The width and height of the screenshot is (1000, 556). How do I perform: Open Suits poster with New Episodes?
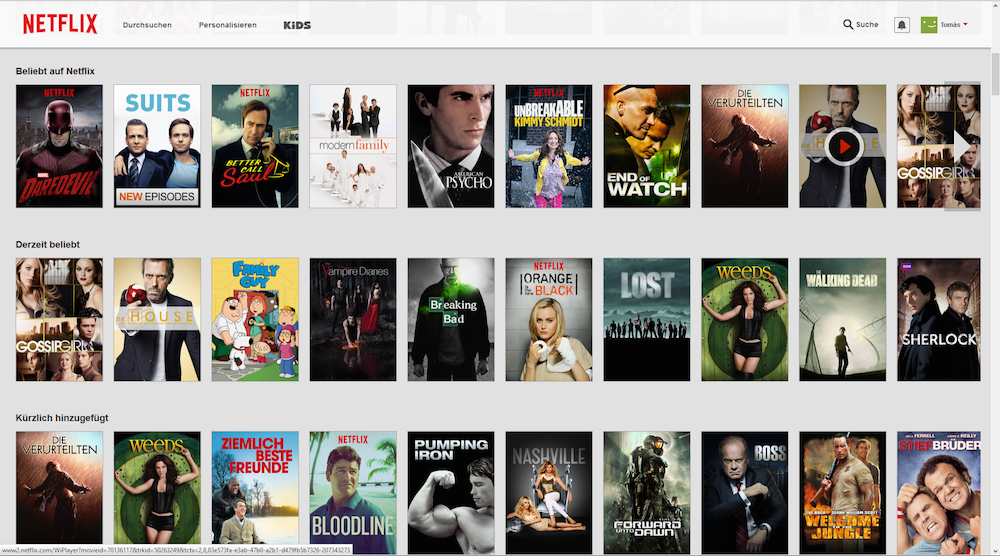[x=157, y=146]
